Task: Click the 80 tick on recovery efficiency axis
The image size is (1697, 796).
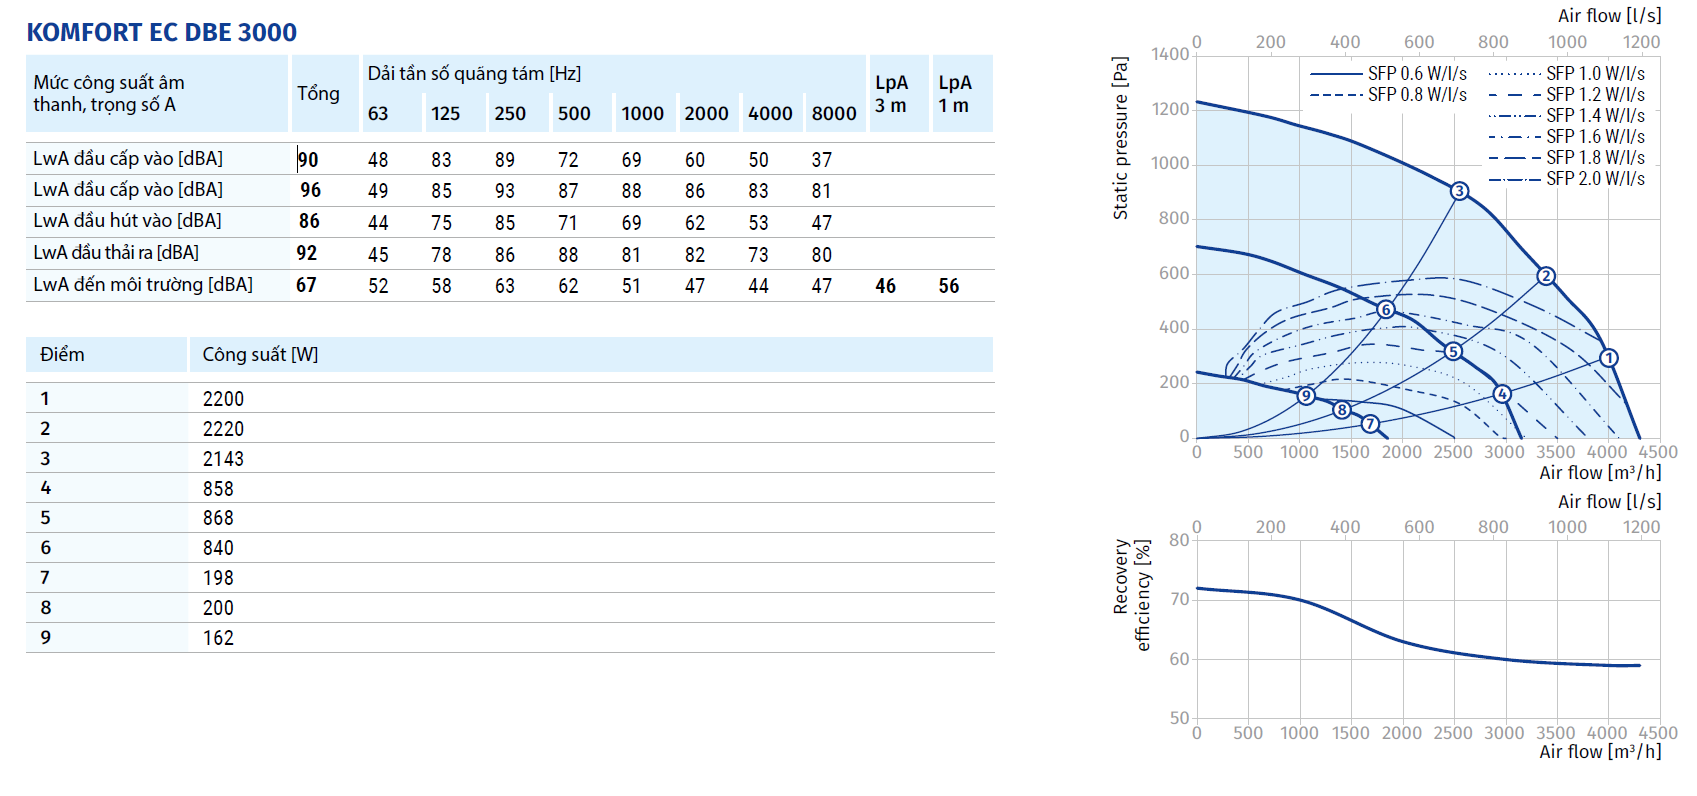Action: [1180, 540]
